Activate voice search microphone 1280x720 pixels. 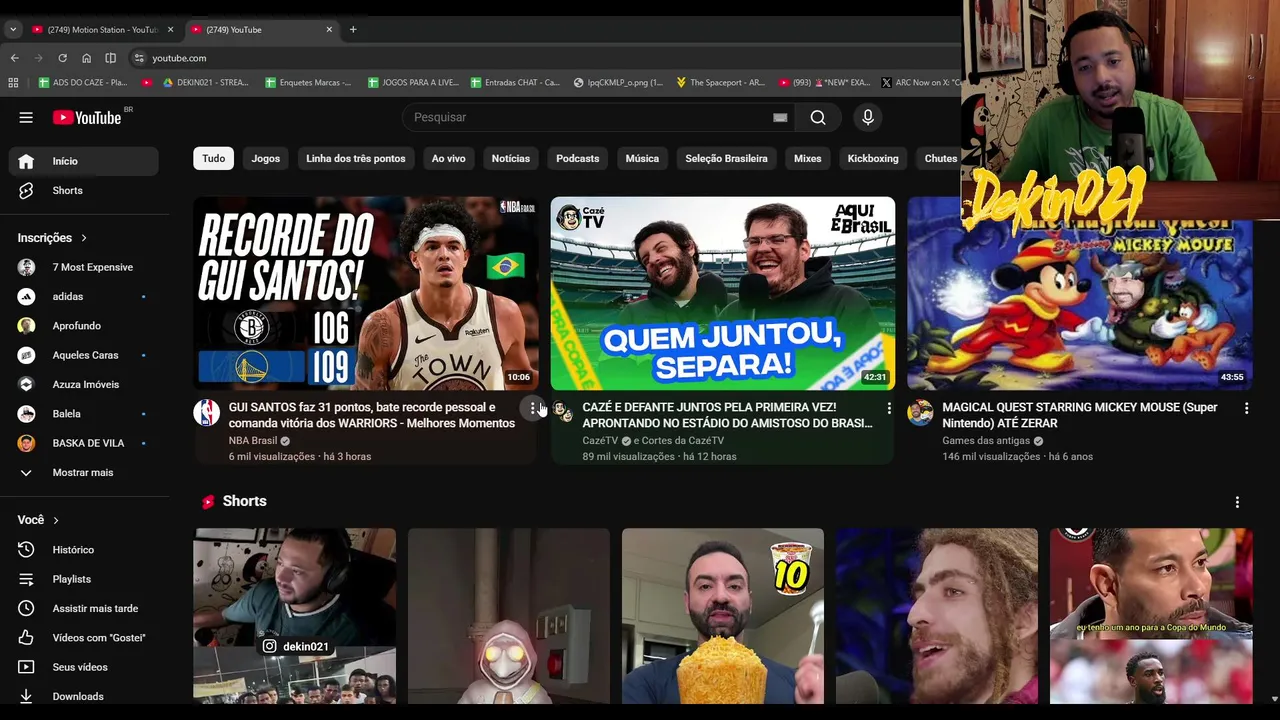pyautogui.click(x=868, y=117)
